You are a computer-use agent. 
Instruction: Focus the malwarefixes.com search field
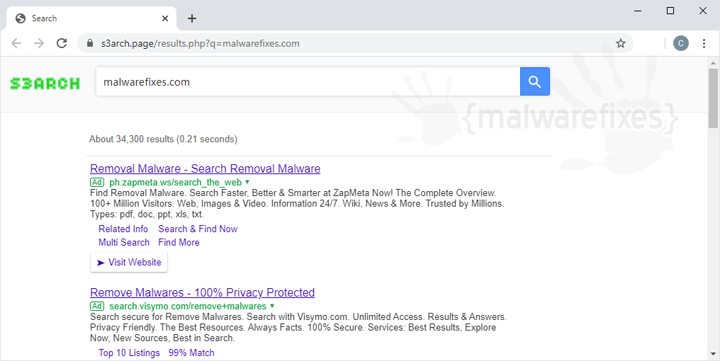[x=308, y=82]
